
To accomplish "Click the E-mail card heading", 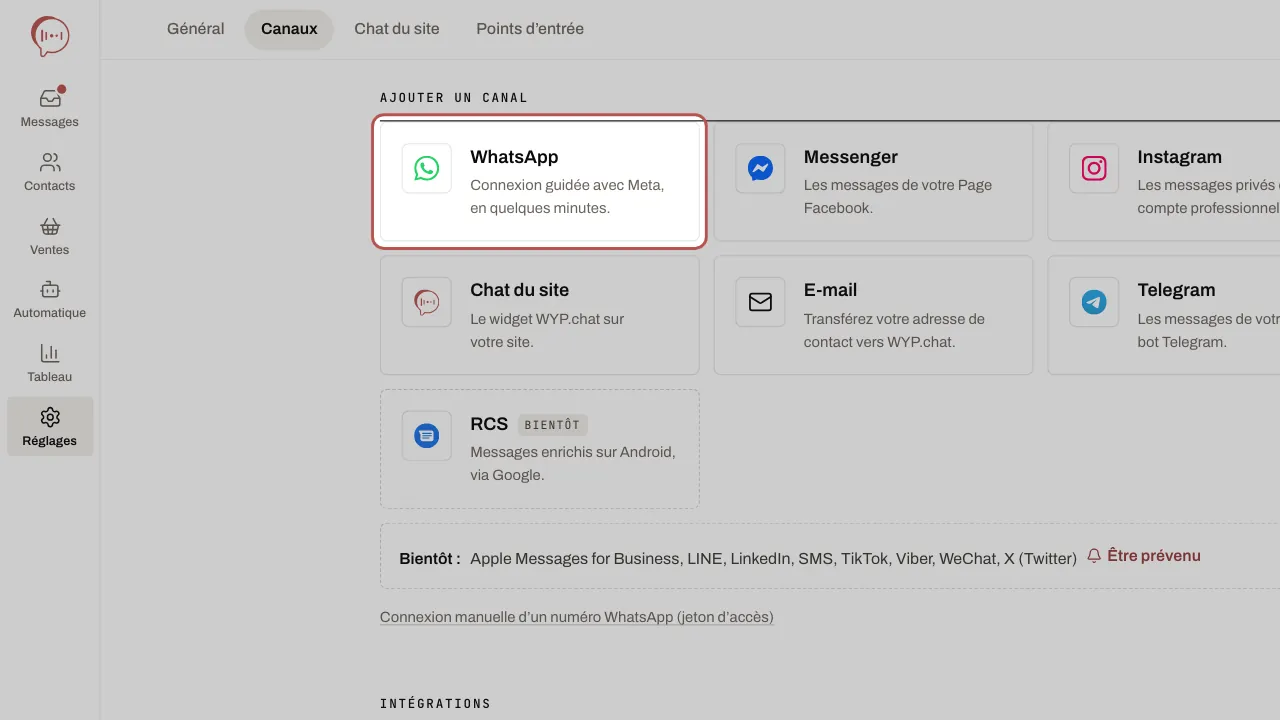I will tap(830, 290).
